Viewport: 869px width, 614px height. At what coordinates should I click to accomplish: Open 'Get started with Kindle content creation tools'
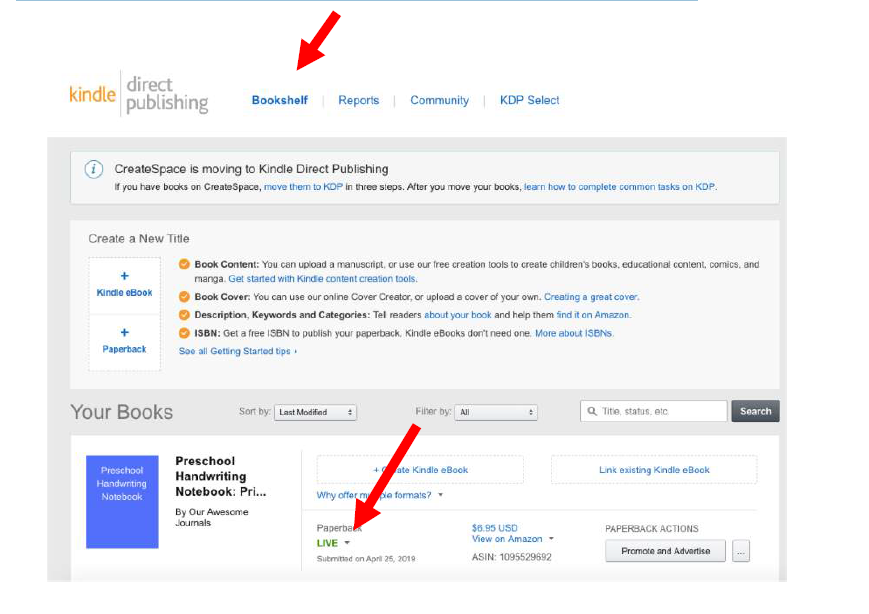point(322,279)
